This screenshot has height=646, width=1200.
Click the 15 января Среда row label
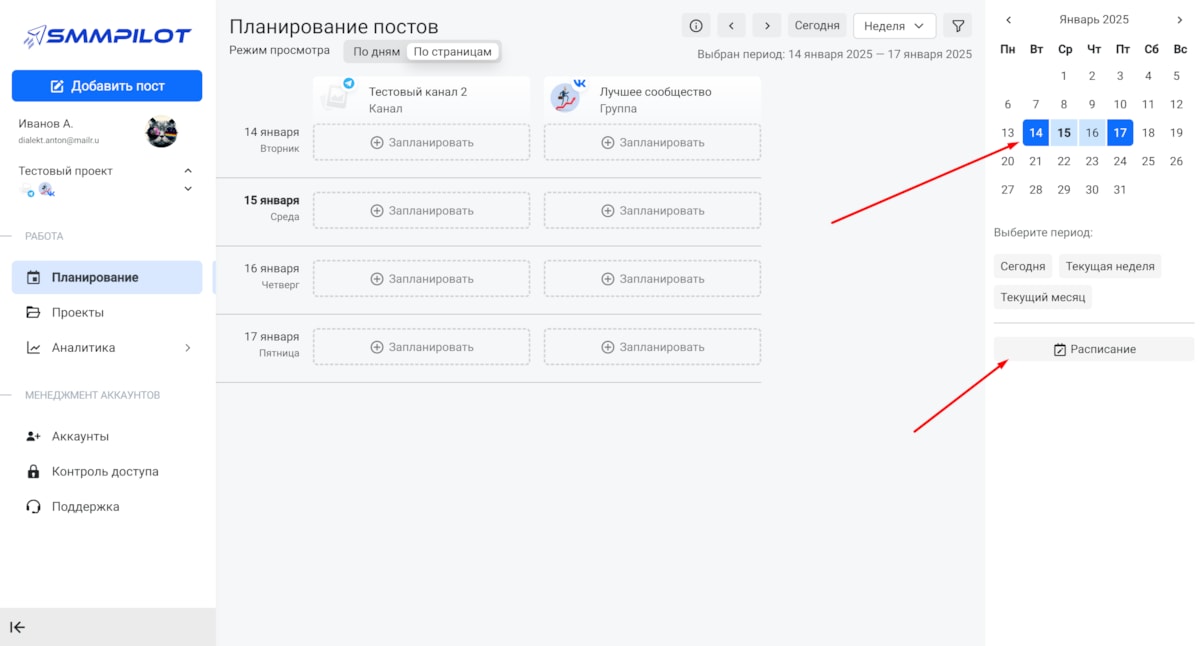point(272,207)
